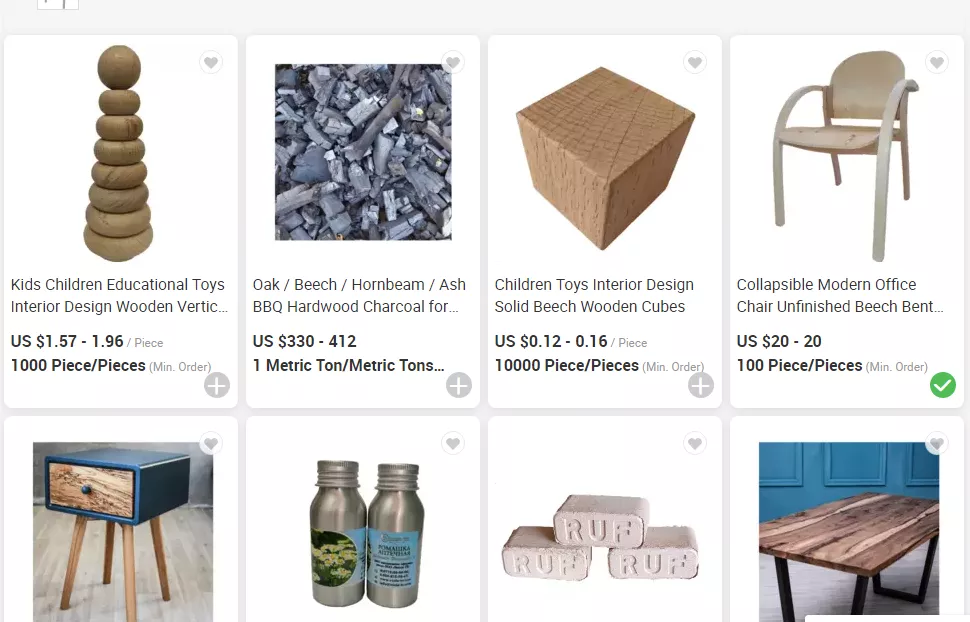The width and height of the screenshot is (970, 622).
Task: Open Children Toys Solid Beech Wooden Cubes
Action: tap(594, 296)
